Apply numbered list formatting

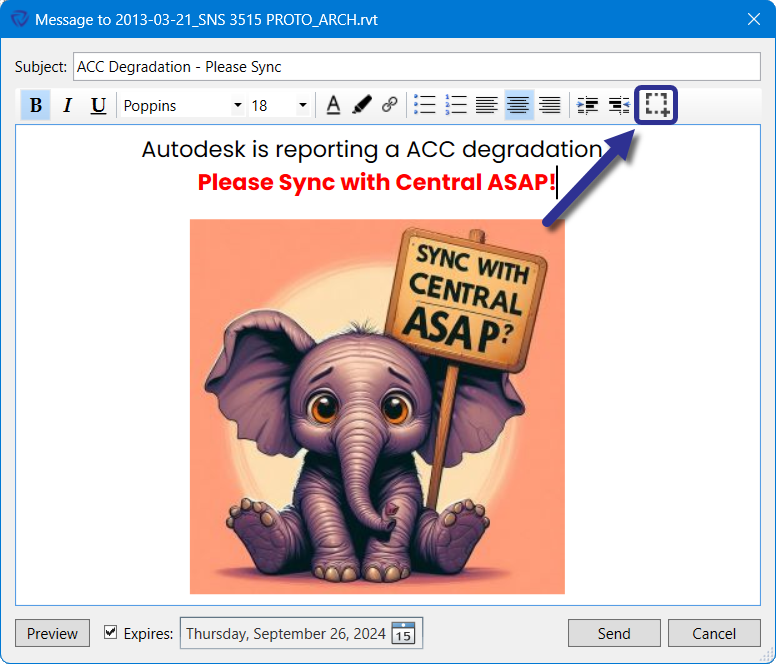tap(456, 105)
